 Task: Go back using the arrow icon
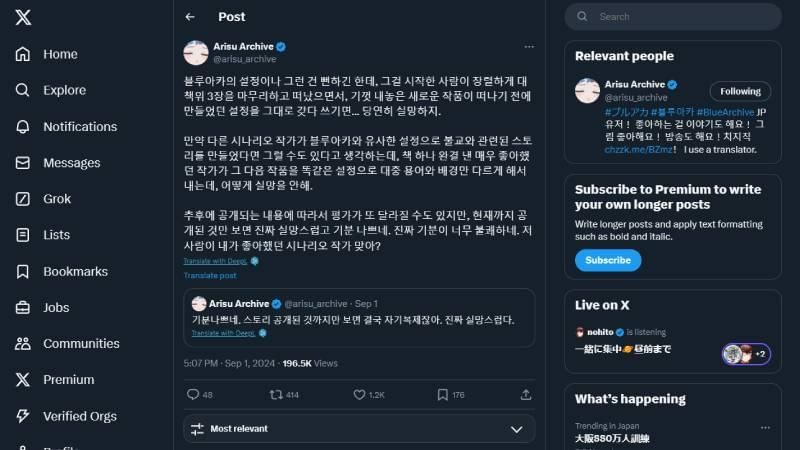point(190,17)
